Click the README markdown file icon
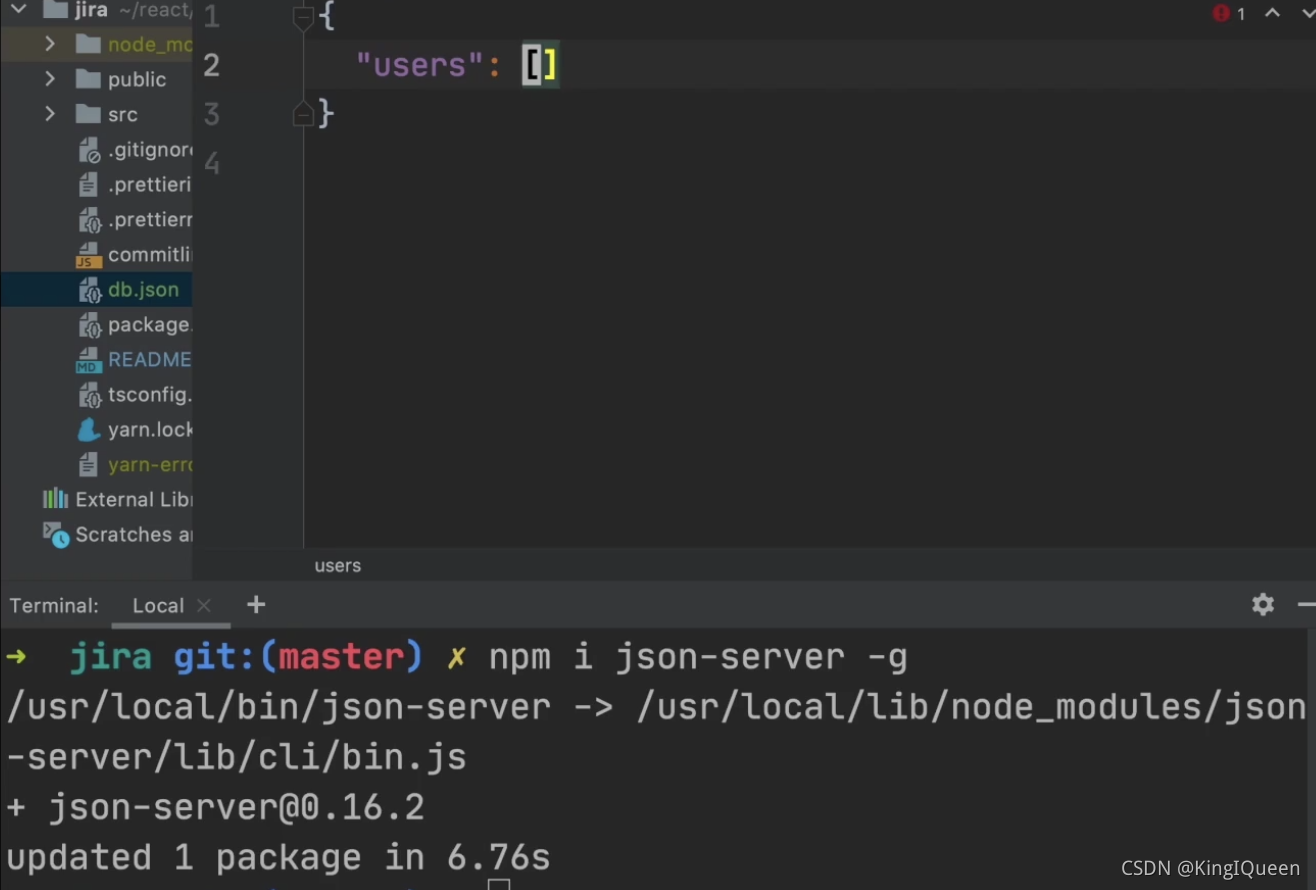This screenshot has width=1316, height=890. click(88, 359)
